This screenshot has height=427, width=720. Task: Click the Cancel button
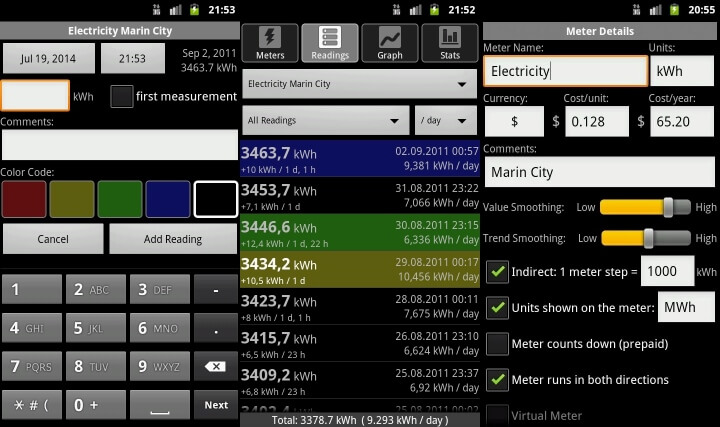pos(53,239)
